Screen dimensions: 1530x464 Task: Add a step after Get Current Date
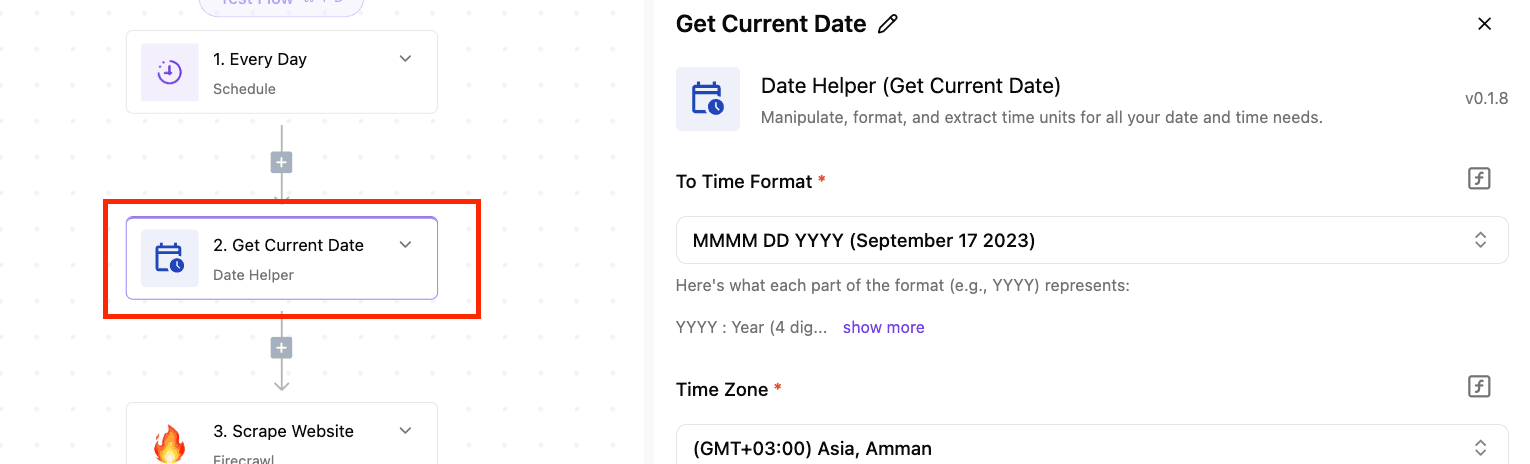tap(282, 348)
